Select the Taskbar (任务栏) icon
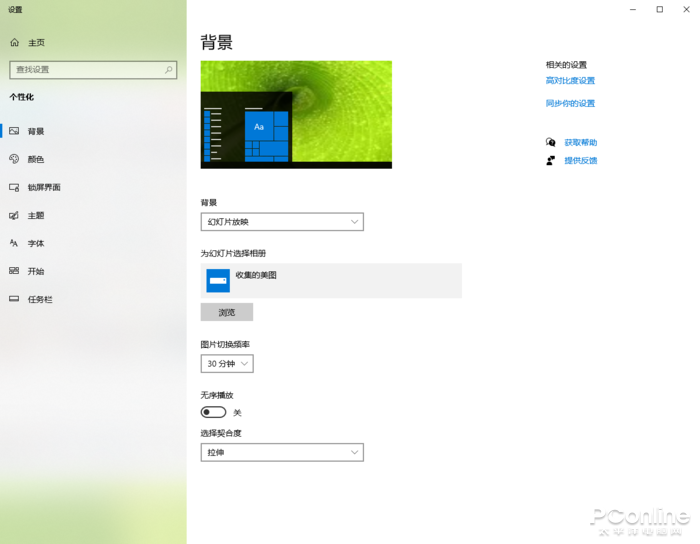Viewport: 700px width, 544px height. click(x=14, y=299)
